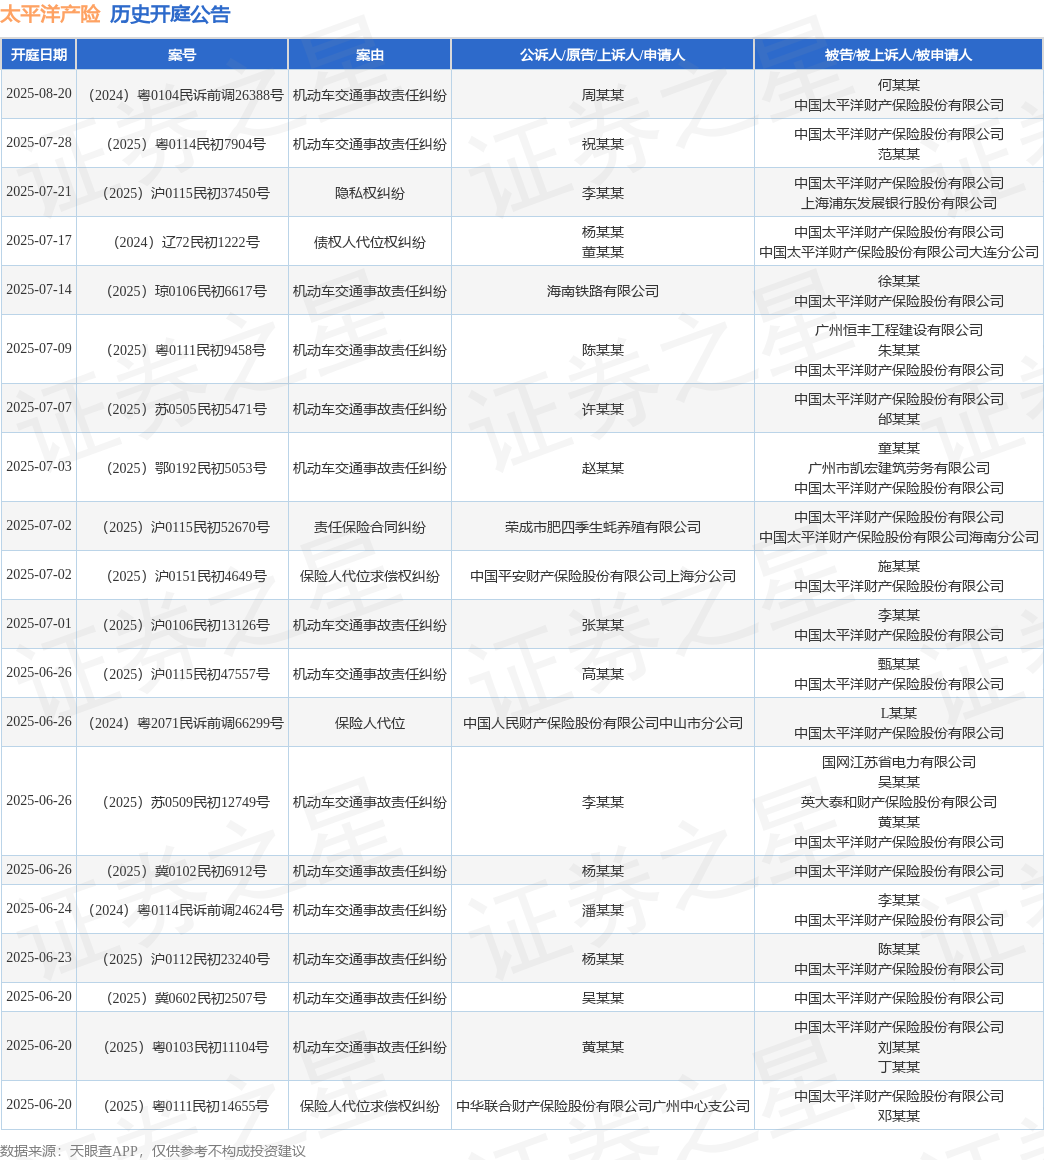Click the 债权人代位权纠纷 case cause

click(369, 242)
